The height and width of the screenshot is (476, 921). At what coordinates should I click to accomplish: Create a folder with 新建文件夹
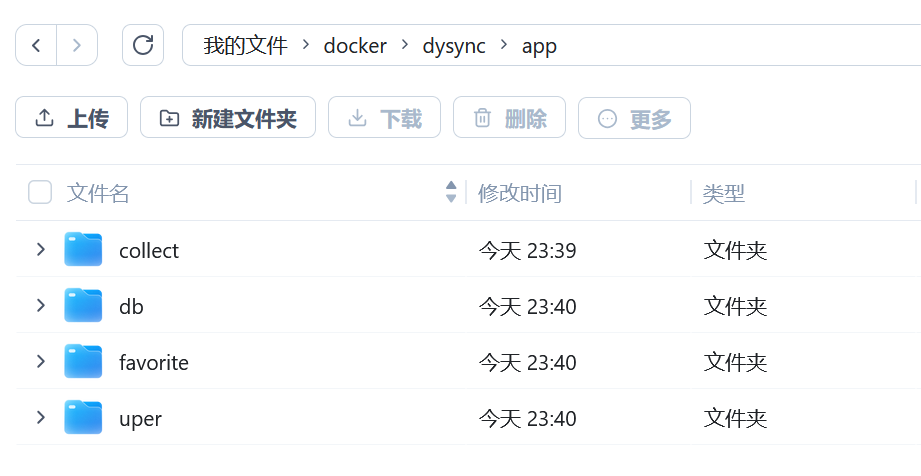pyautogui.click(x=228, y=118)
